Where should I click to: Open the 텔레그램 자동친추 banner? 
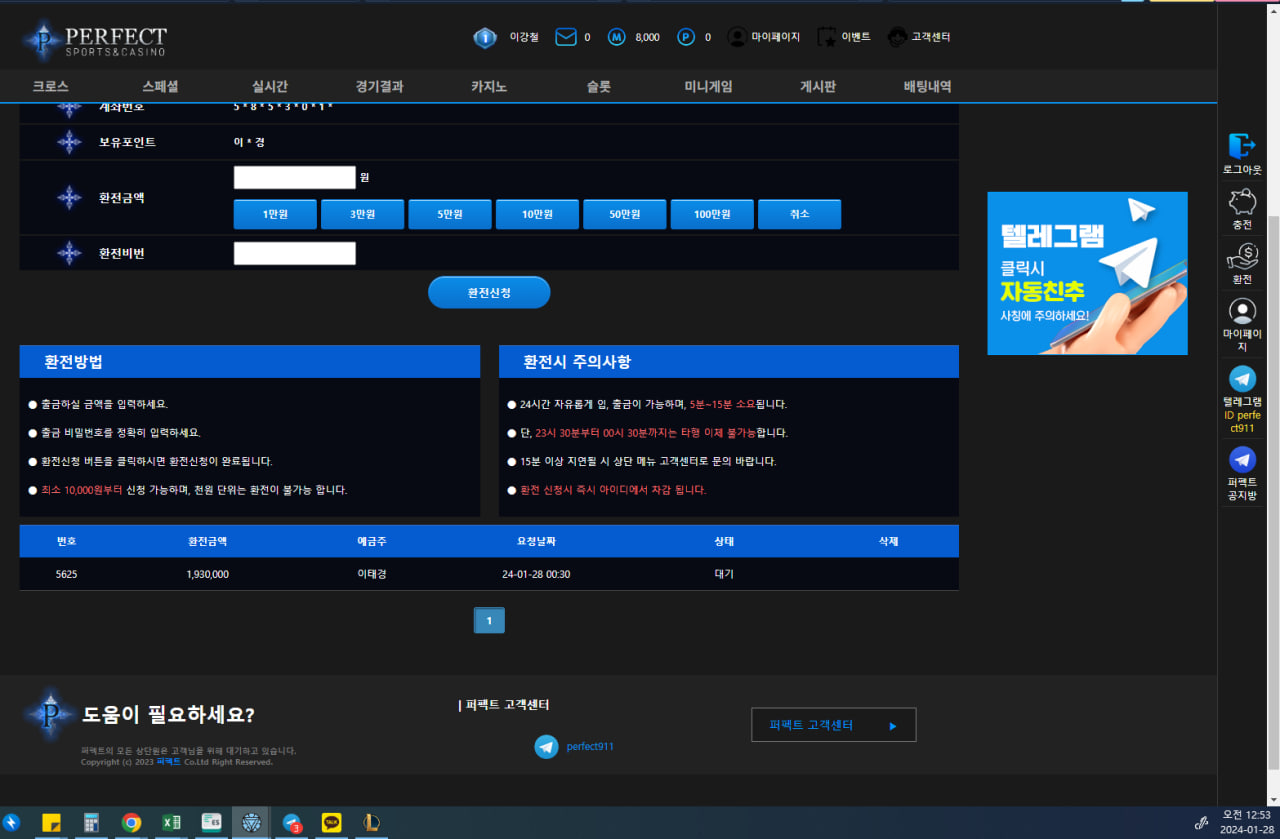(x=1087, y=273)
